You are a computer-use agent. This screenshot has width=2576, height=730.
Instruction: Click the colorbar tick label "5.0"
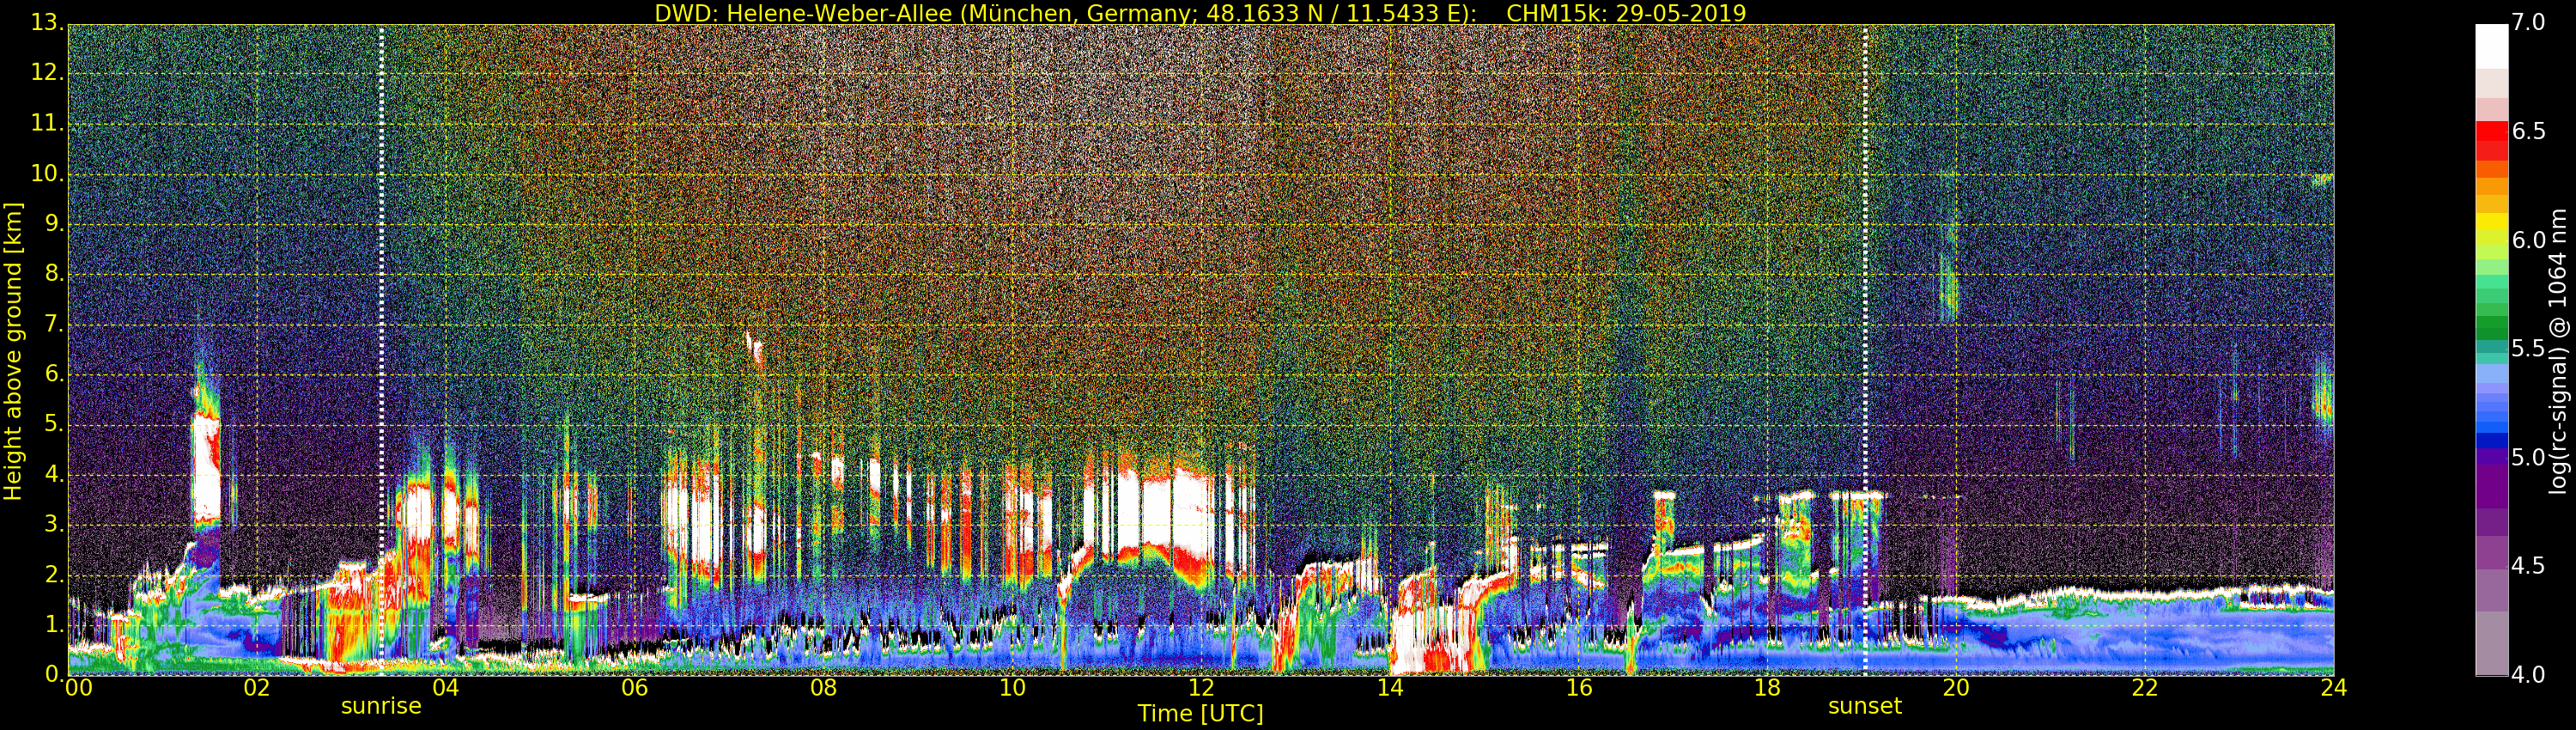click(x=2529, y=458)
